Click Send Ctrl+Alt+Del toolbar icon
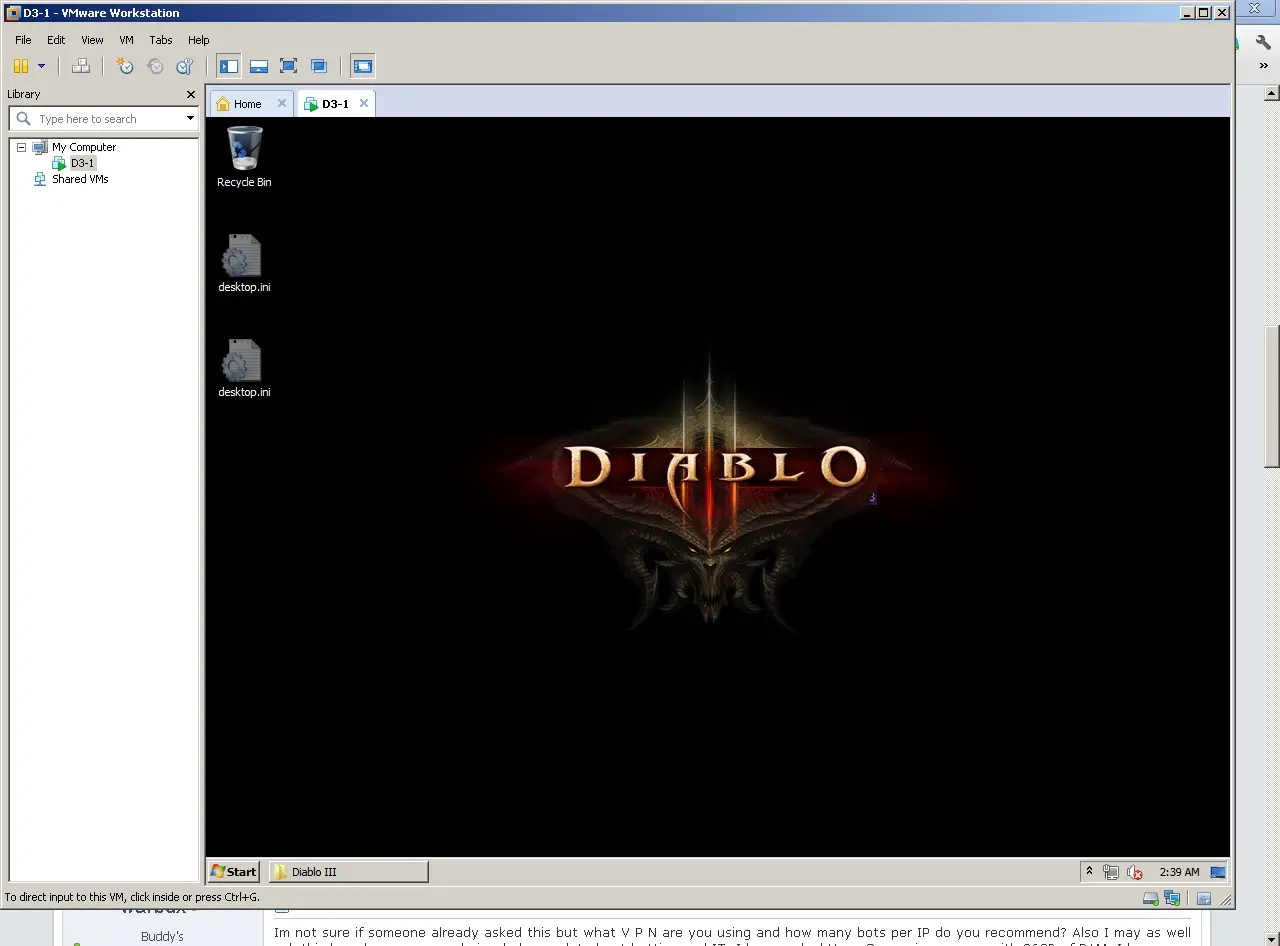This screenshot has width=1280, height=946. pos(81,66)
